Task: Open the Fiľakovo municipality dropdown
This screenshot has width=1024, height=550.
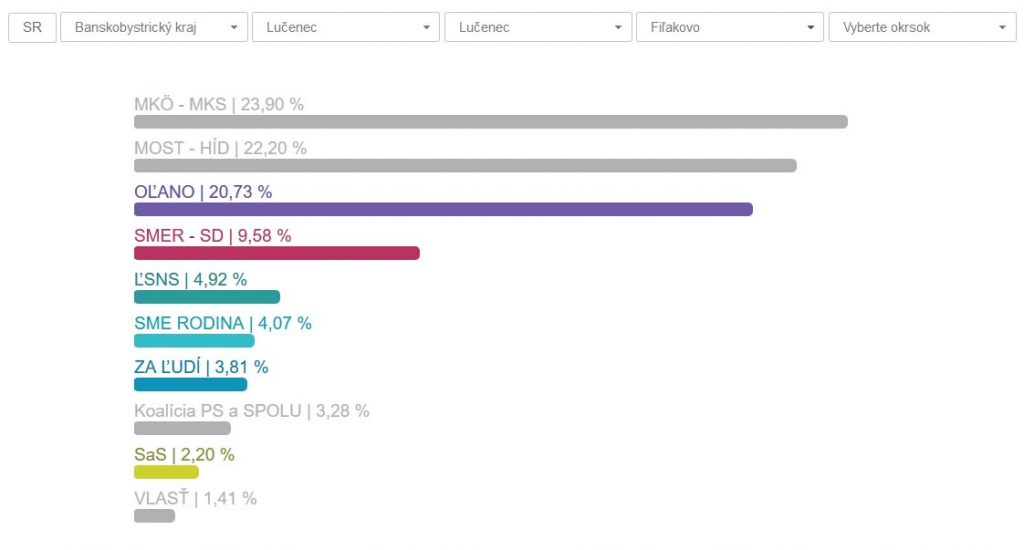Action: [729, 27]
